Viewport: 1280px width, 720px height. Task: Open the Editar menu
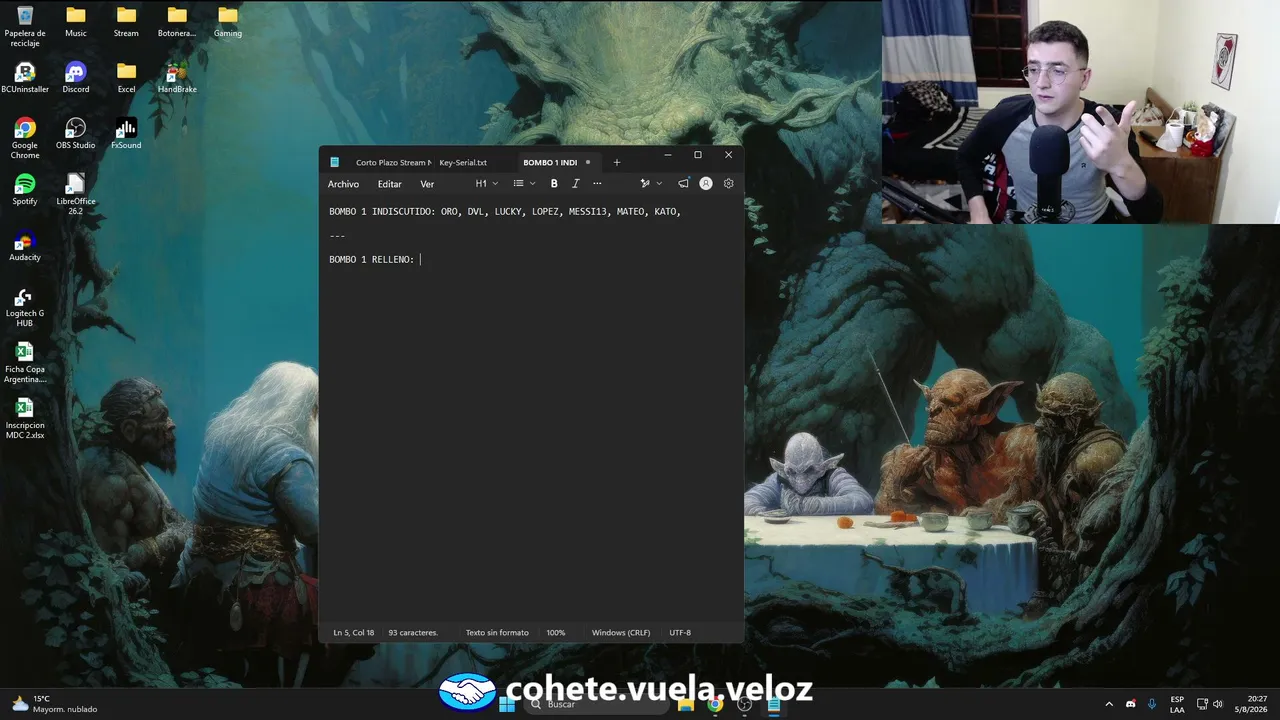[389, 184]
